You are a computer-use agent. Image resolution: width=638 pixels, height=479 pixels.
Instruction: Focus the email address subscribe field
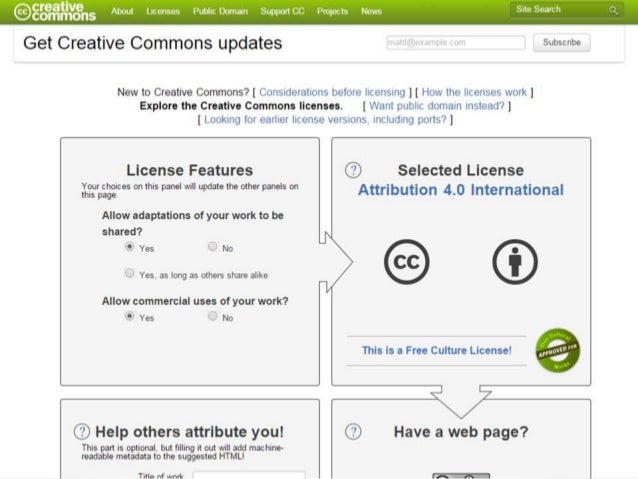(x=456, y=42)
